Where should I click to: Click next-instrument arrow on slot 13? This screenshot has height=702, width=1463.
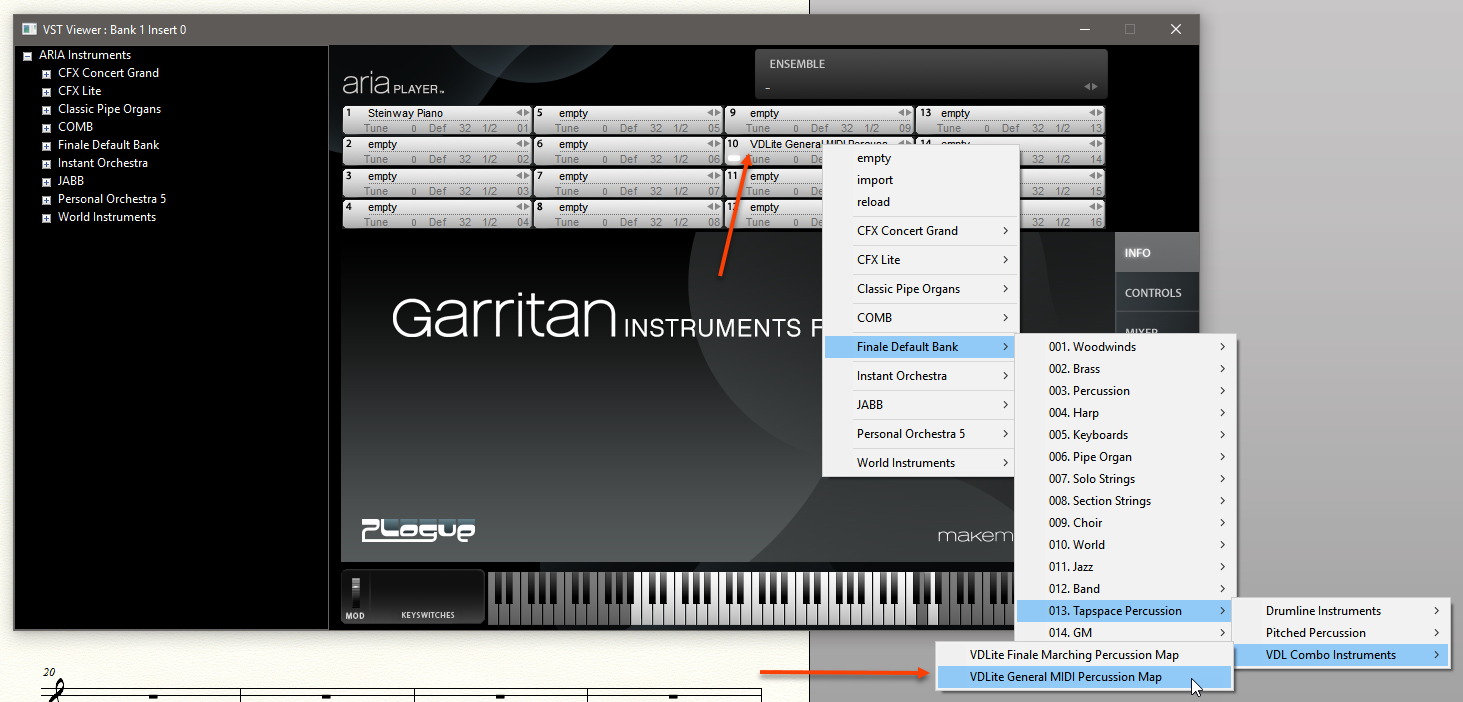[x=1100, y=113]
